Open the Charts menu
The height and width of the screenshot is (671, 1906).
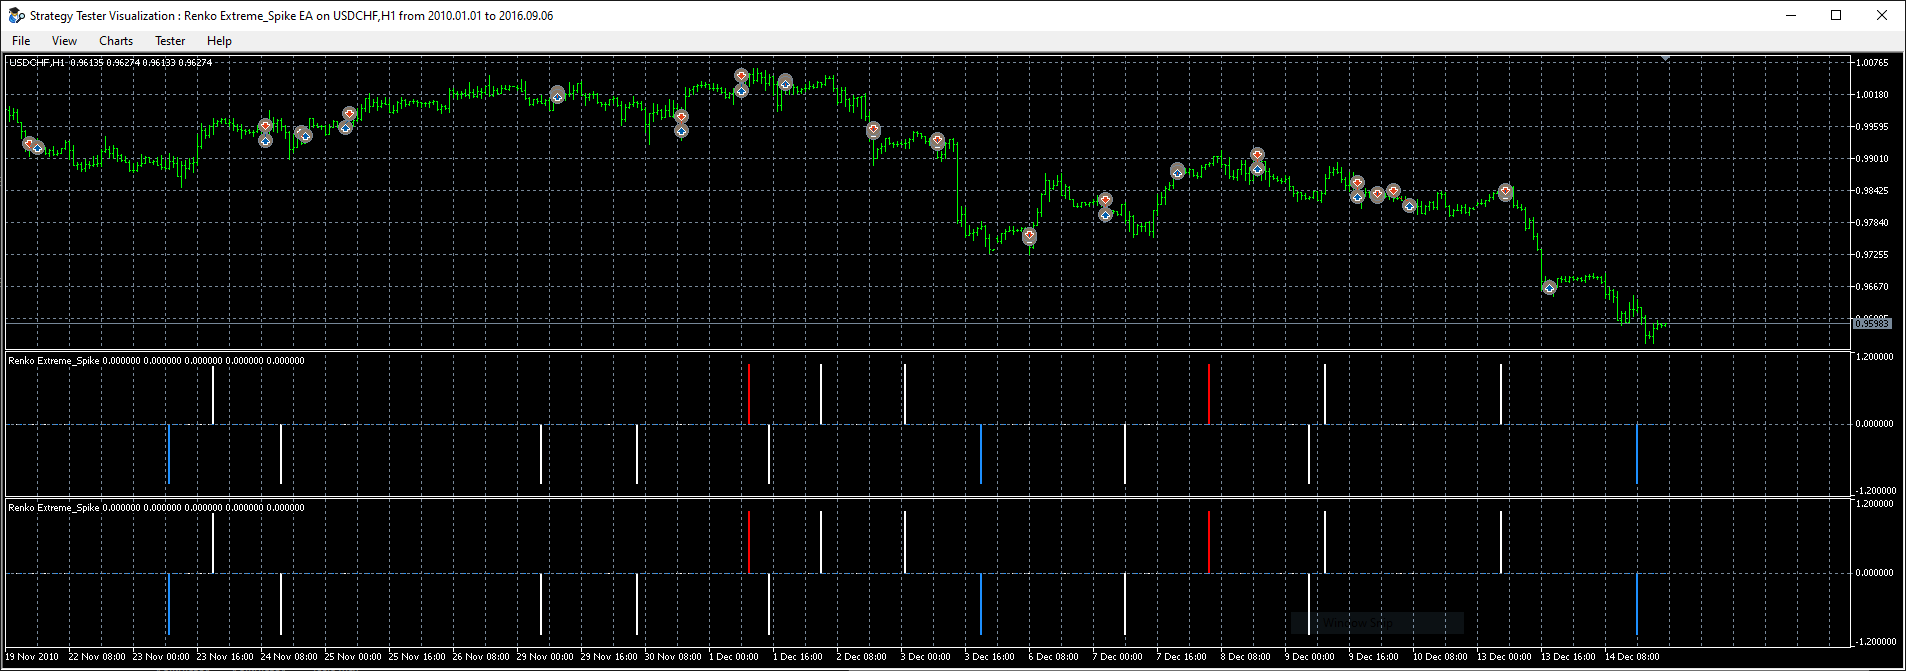click(x=116, y=41)
